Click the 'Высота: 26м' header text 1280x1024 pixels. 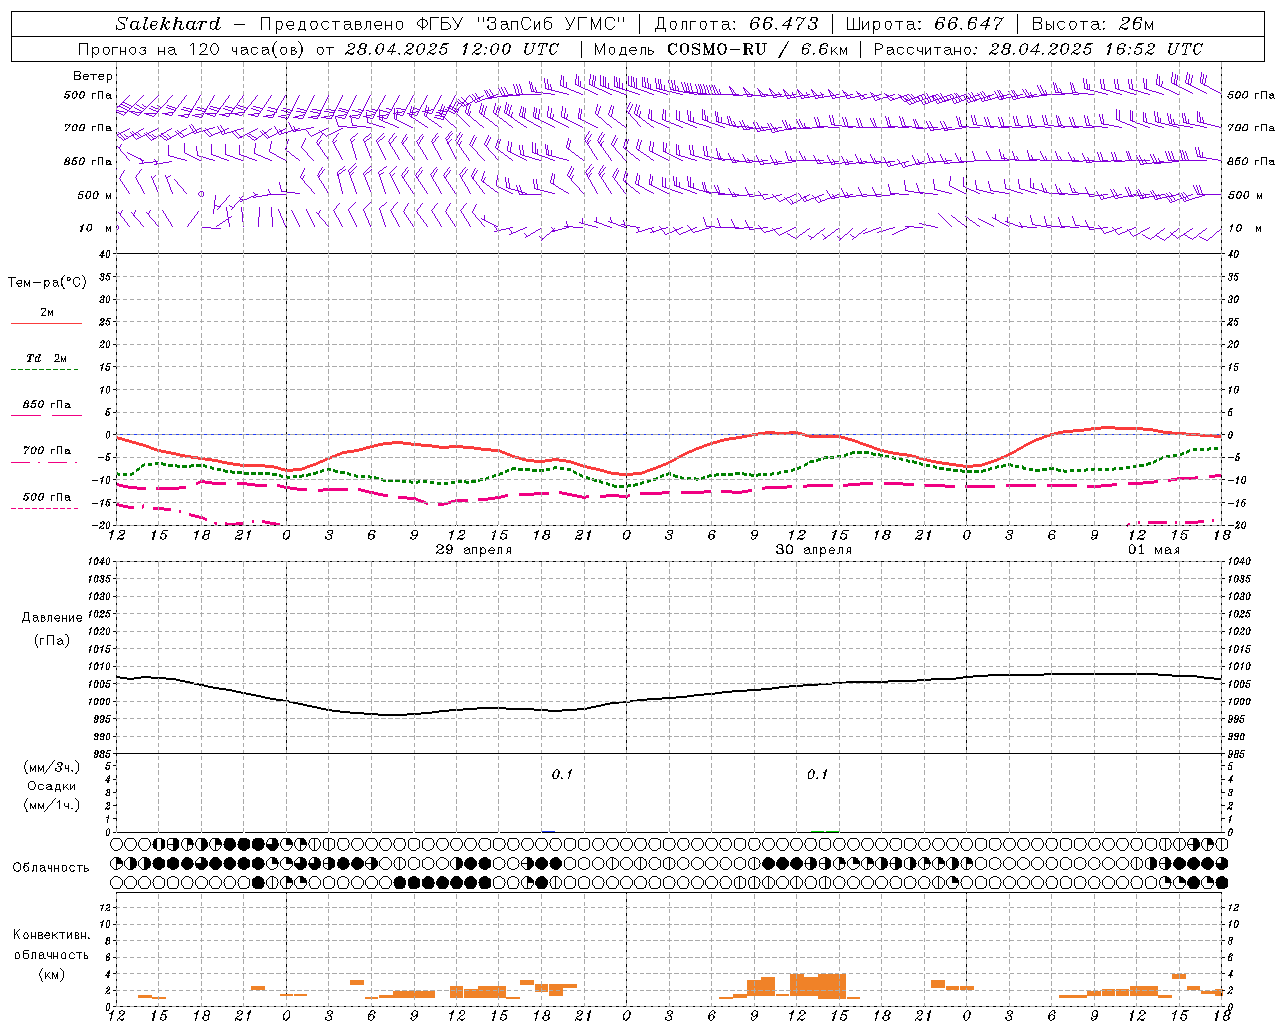click(x=1092, y=24)
